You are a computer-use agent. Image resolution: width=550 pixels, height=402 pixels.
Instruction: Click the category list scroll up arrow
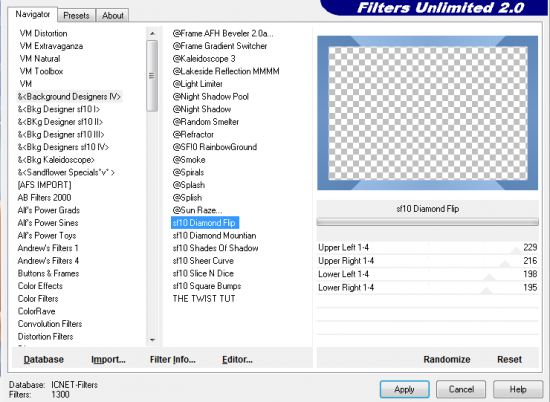[x=152, y=34]
